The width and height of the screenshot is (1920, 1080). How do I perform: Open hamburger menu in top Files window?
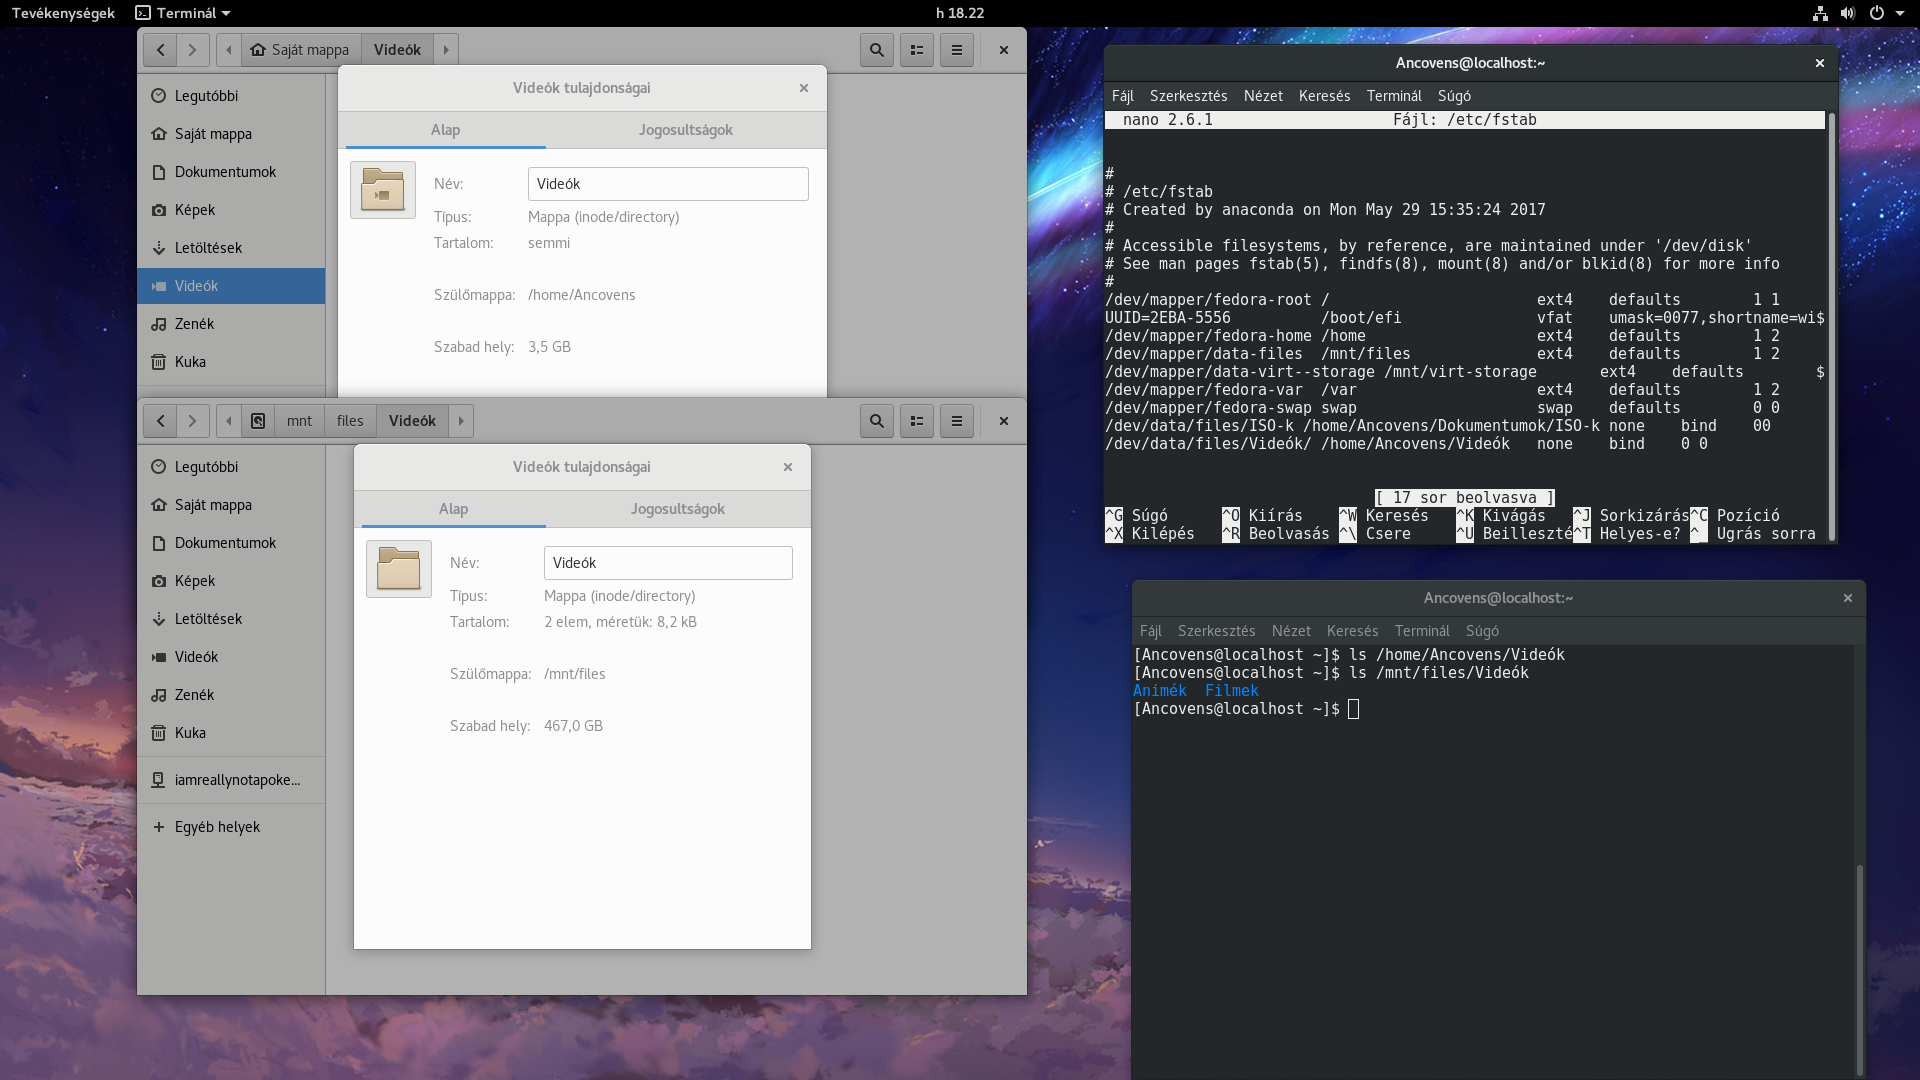click(x=956, y=50)
